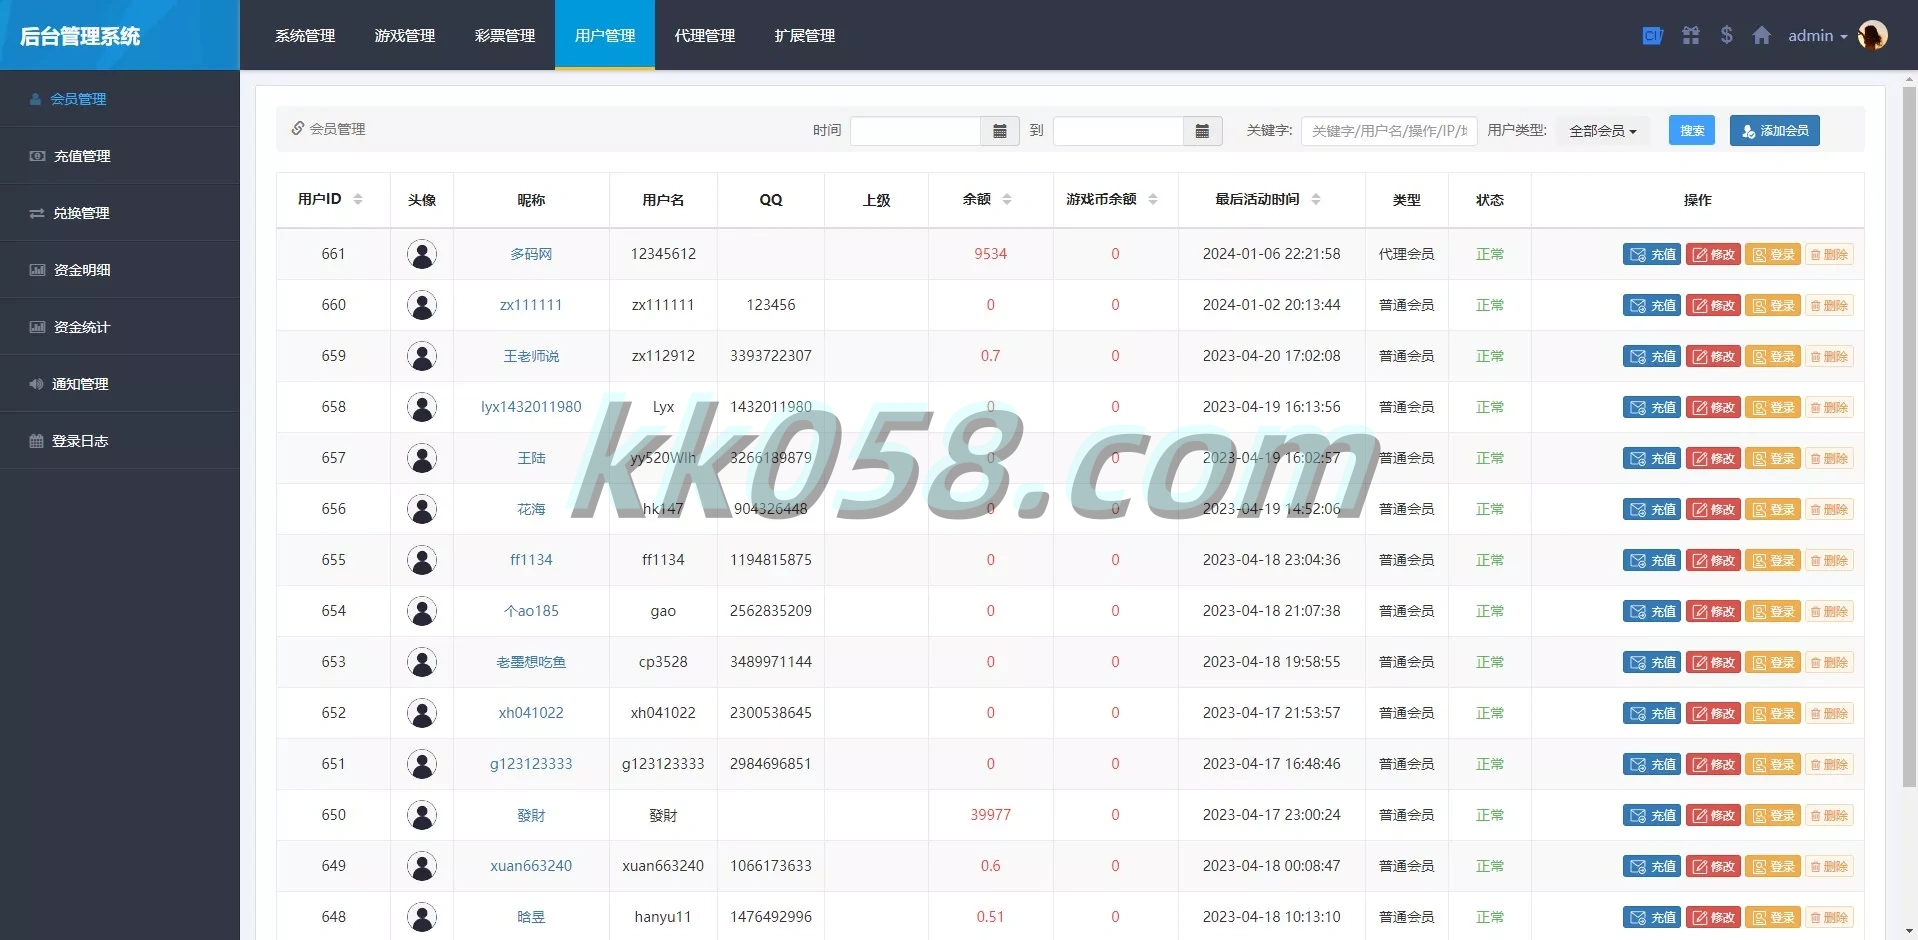
Task: Click 登录 for user 651
Action: pyautogui.click(x=1773, y=765)
